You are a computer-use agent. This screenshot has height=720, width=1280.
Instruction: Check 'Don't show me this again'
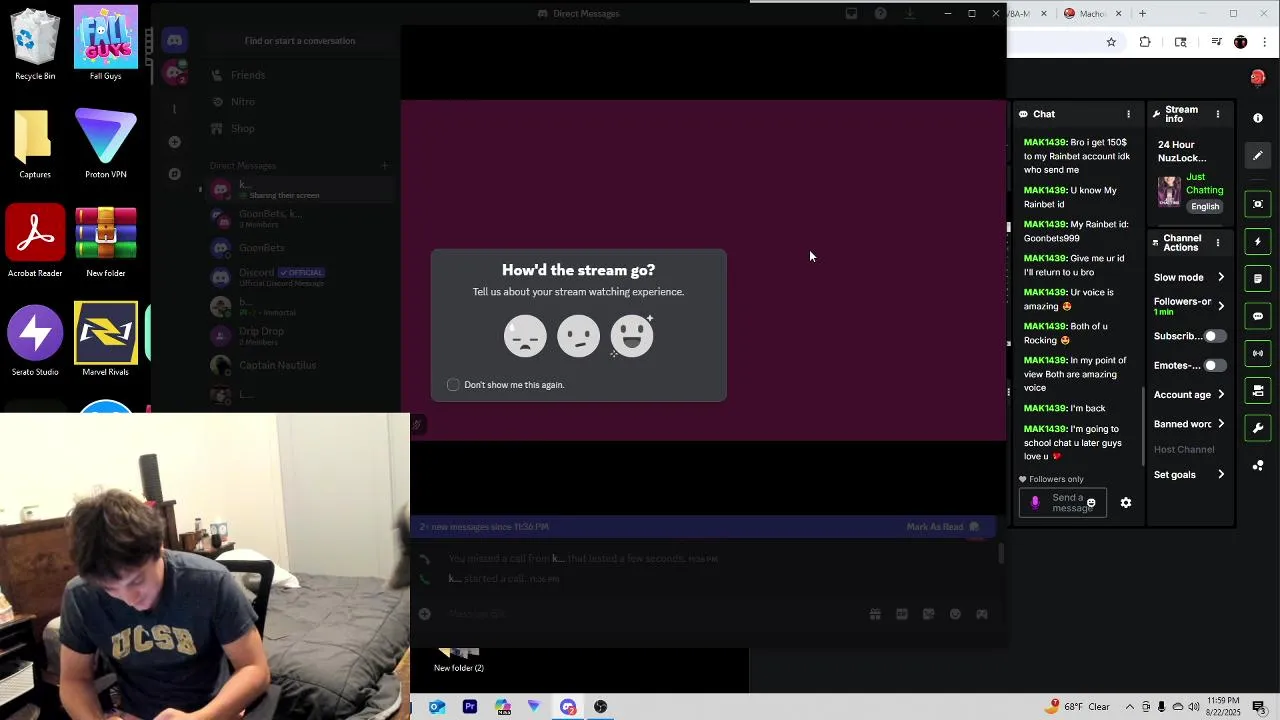pos(453,385)
